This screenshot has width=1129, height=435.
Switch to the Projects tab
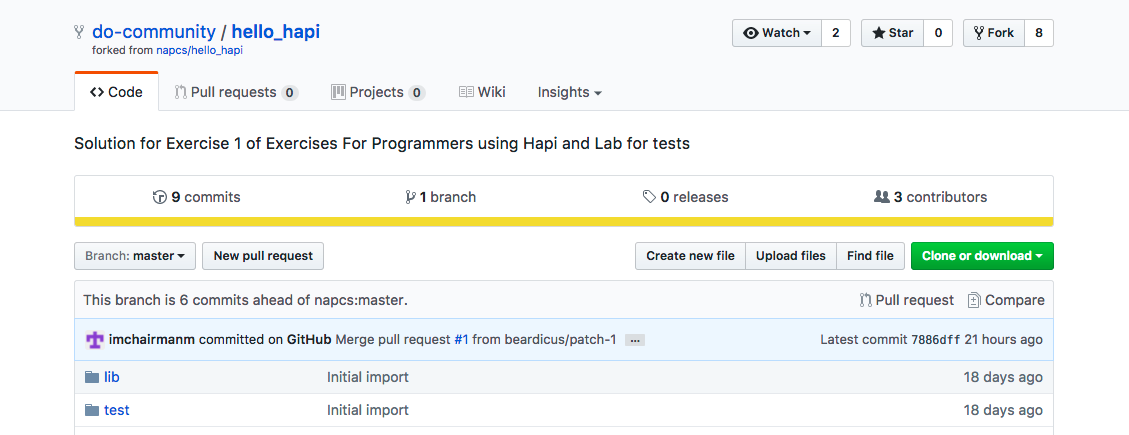coord(378,92)
